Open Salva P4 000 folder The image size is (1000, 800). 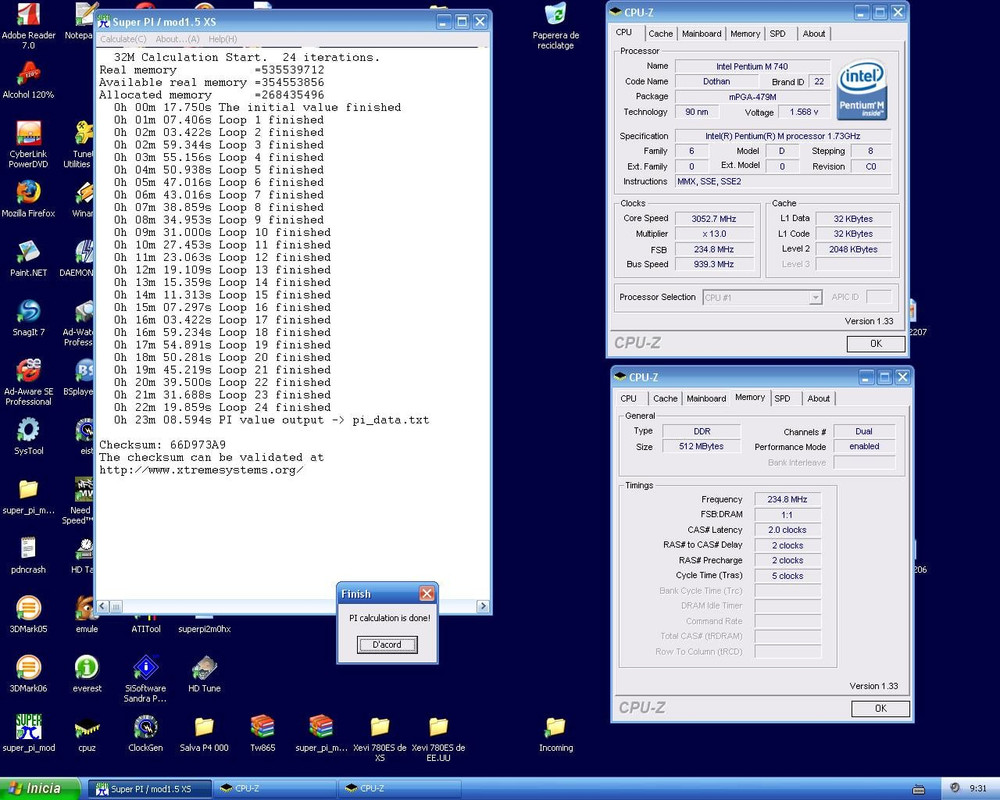(x=204, y=734)
